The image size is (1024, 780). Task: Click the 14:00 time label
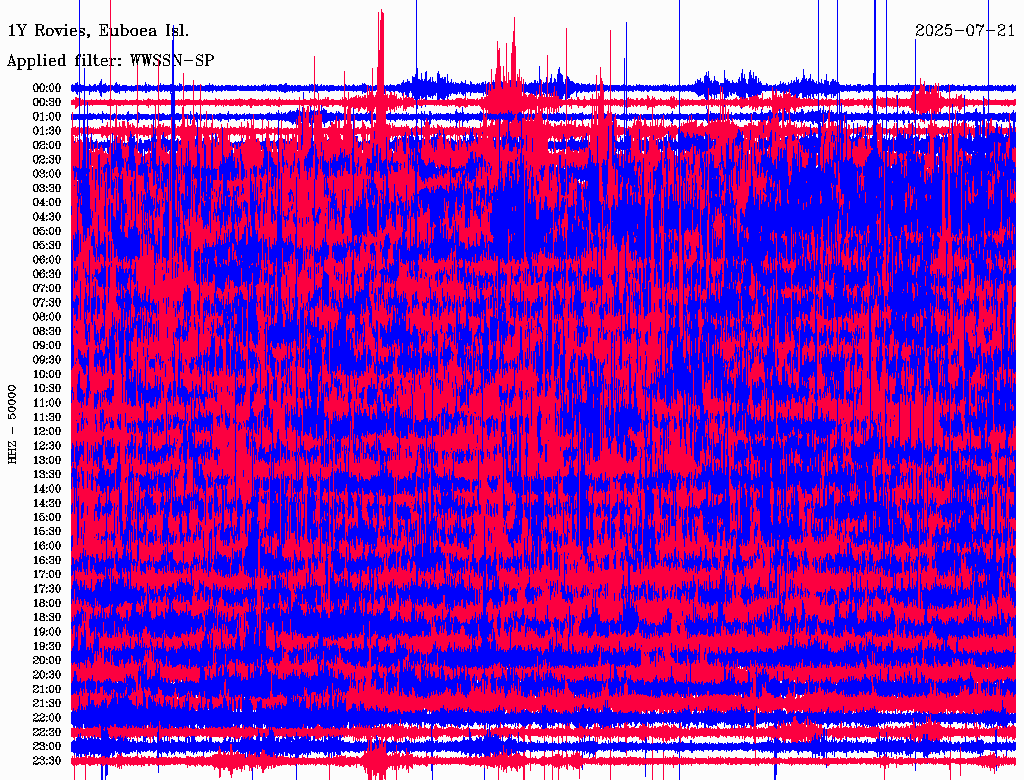(47, 489)
